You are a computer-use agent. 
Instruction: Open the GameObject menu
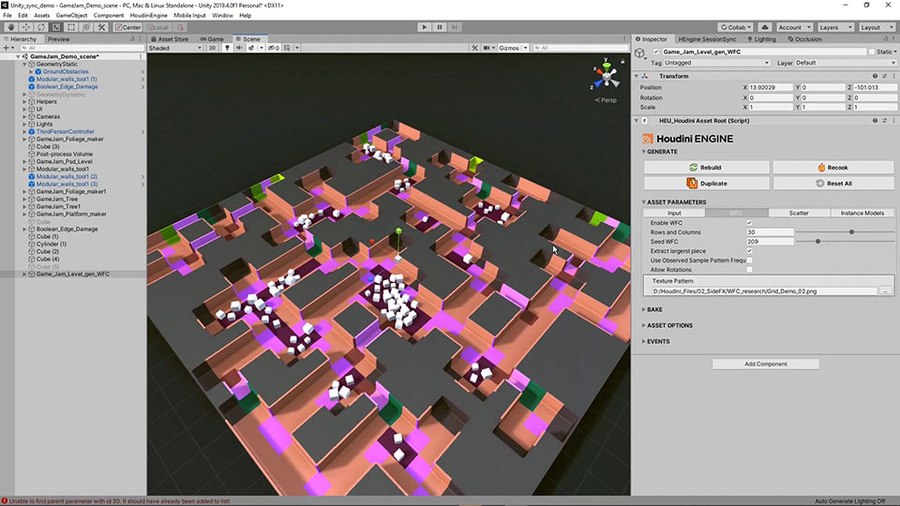click(72, 15)
